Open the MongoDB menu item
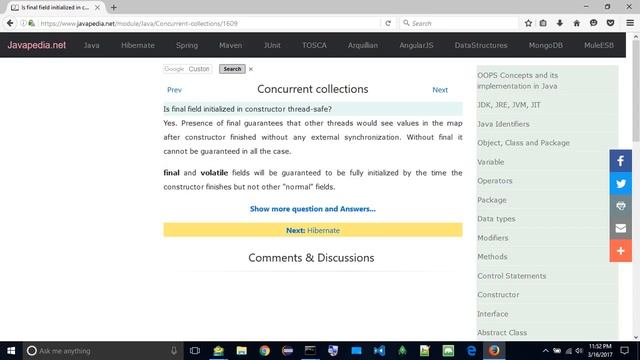 [546, 45]
